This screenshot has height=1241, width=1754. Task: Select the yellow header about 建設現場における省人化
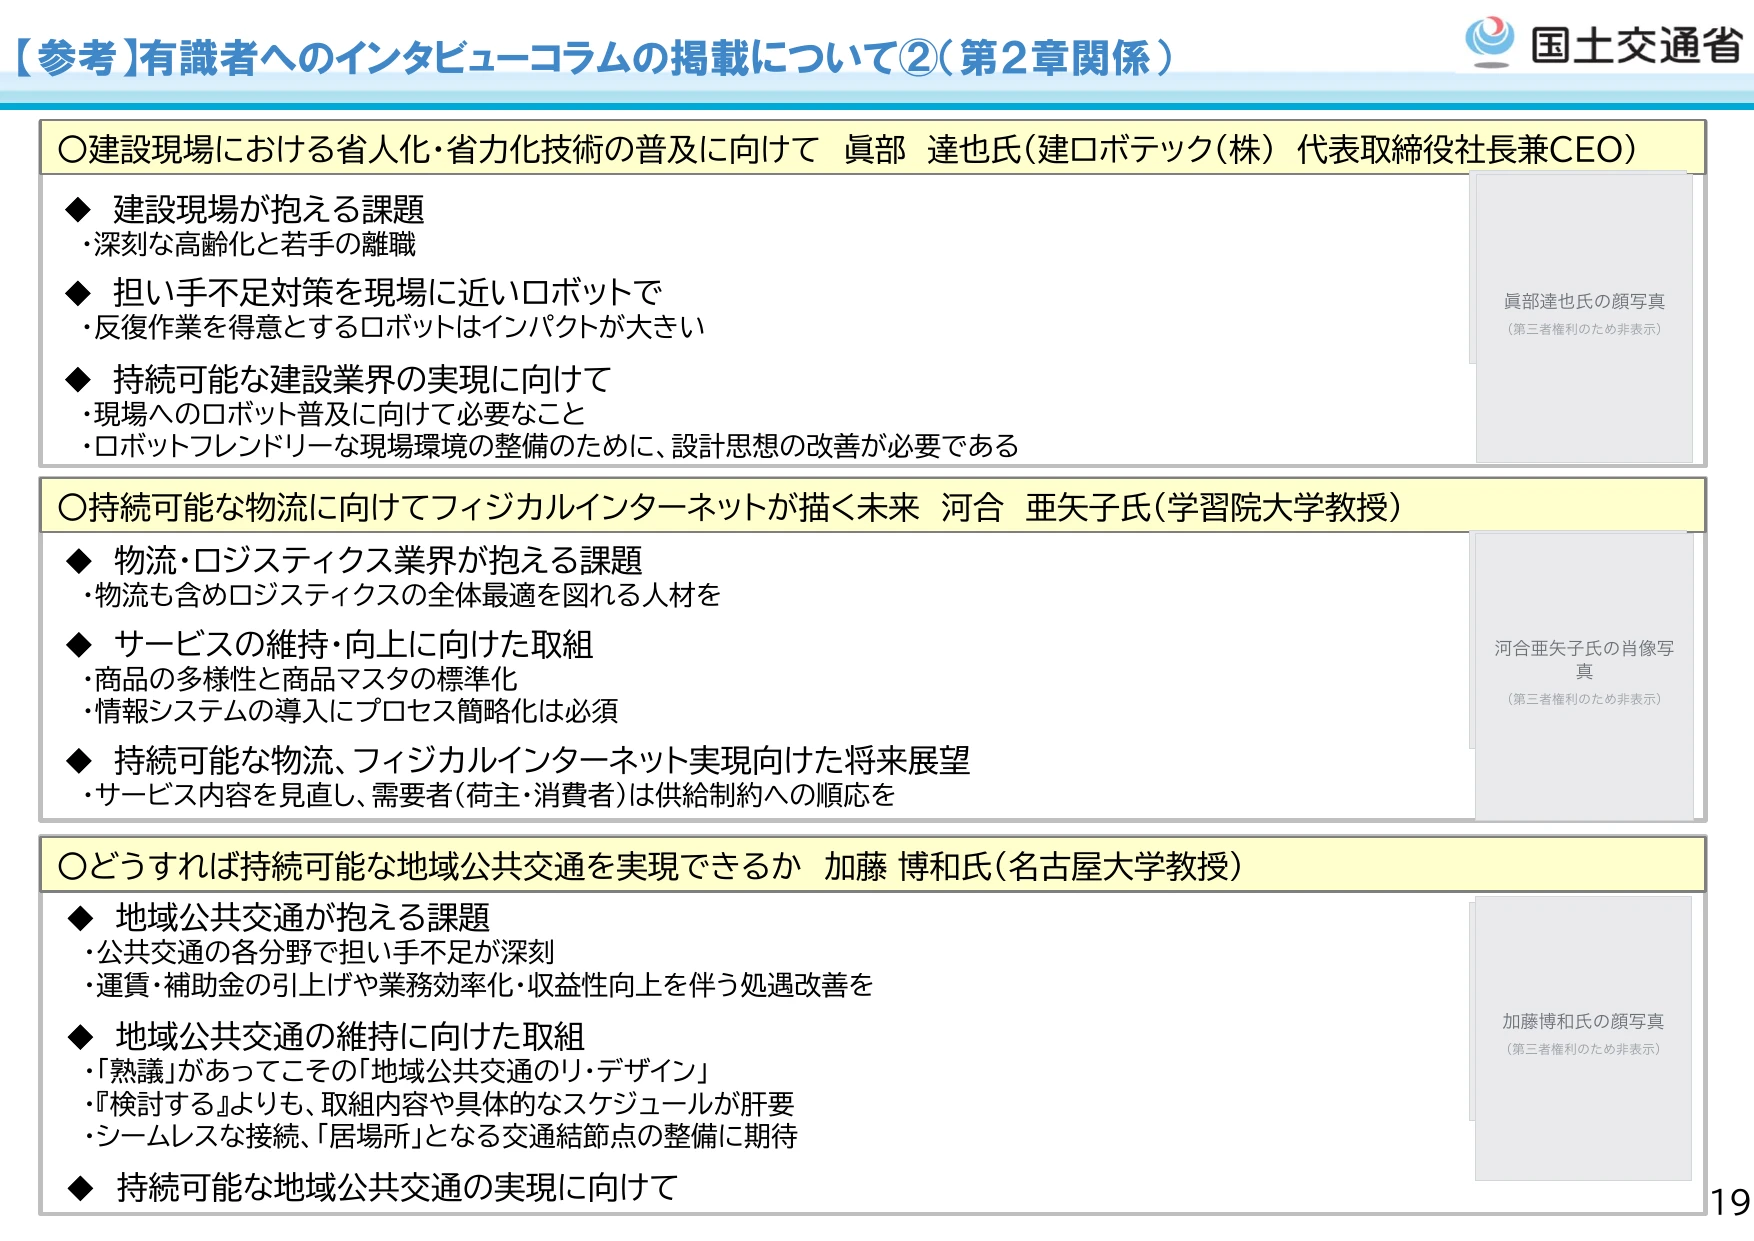872,149
